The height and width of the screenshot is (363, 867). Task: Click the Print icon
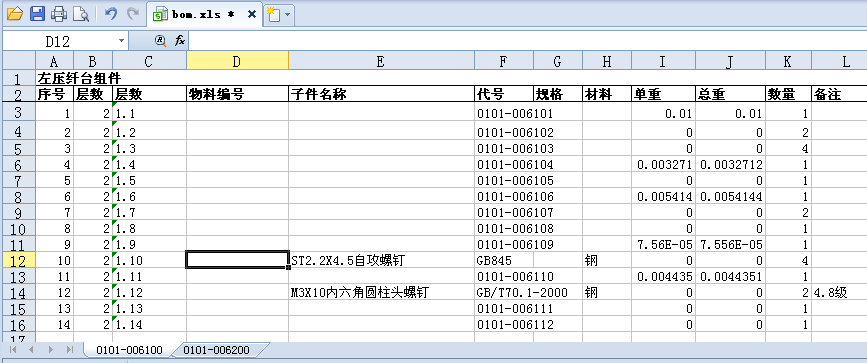click(x=59, y=14)
